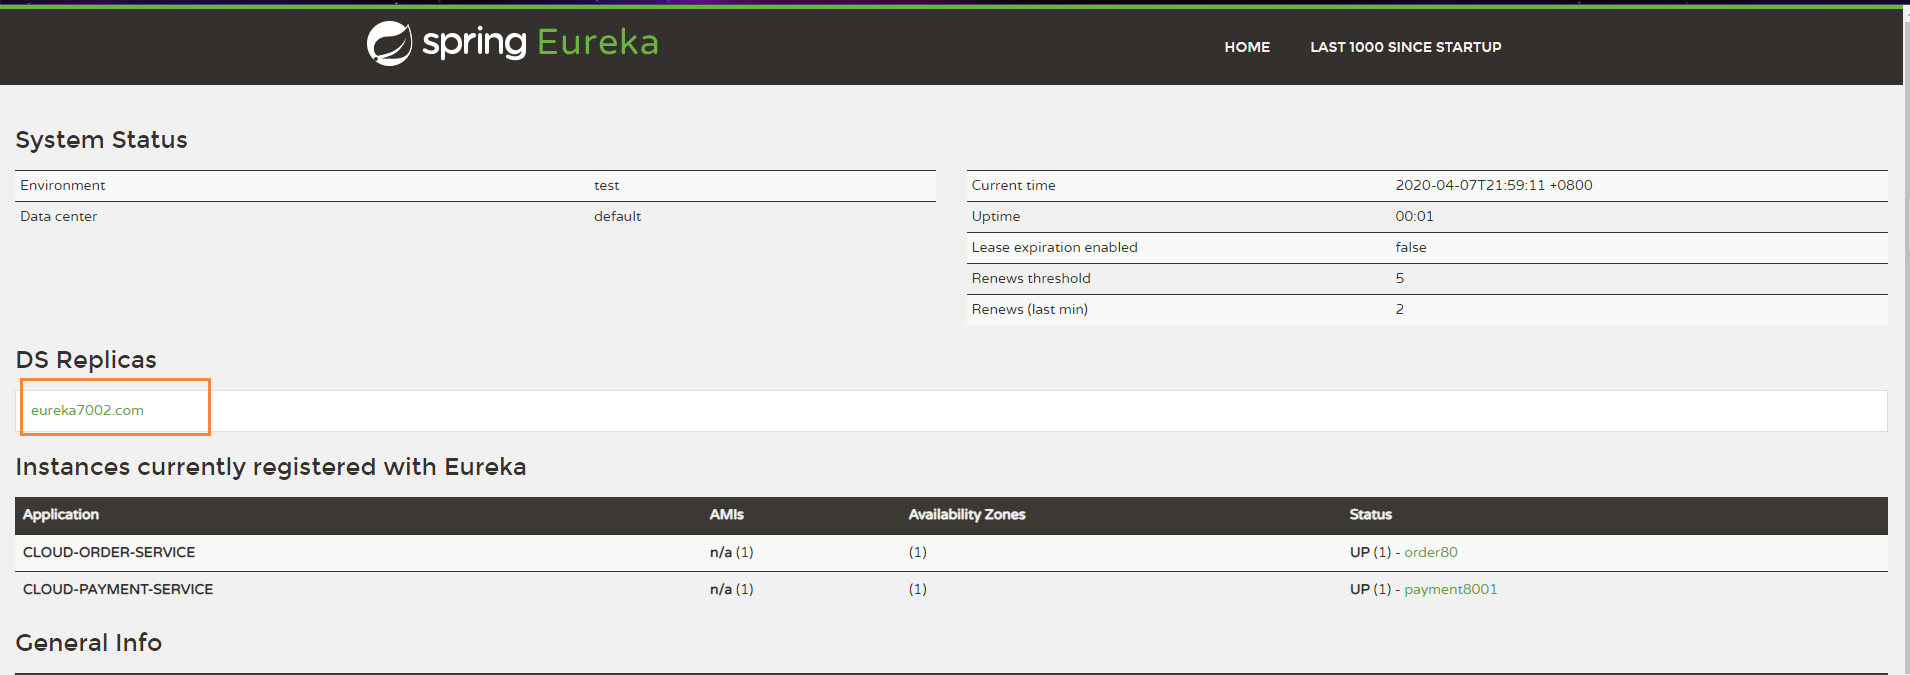The image size is (1910, 675).
Task: Click the Availability Zones column header
Action: click(x=967, y=514)
